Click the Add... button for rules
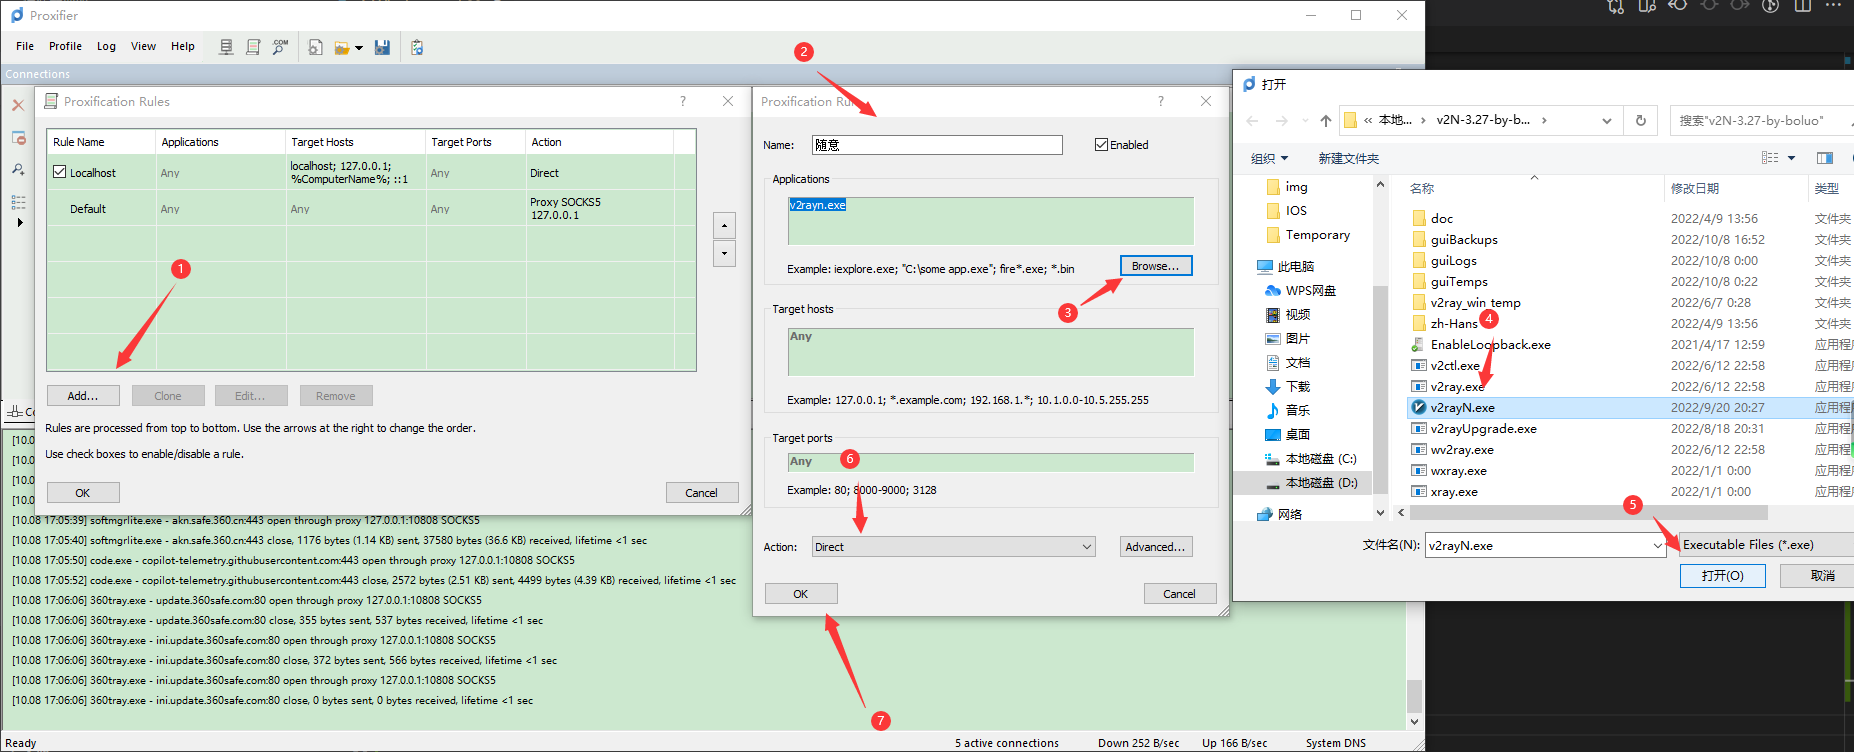Viewport: 1854px width, 752px height. (83, 396)
